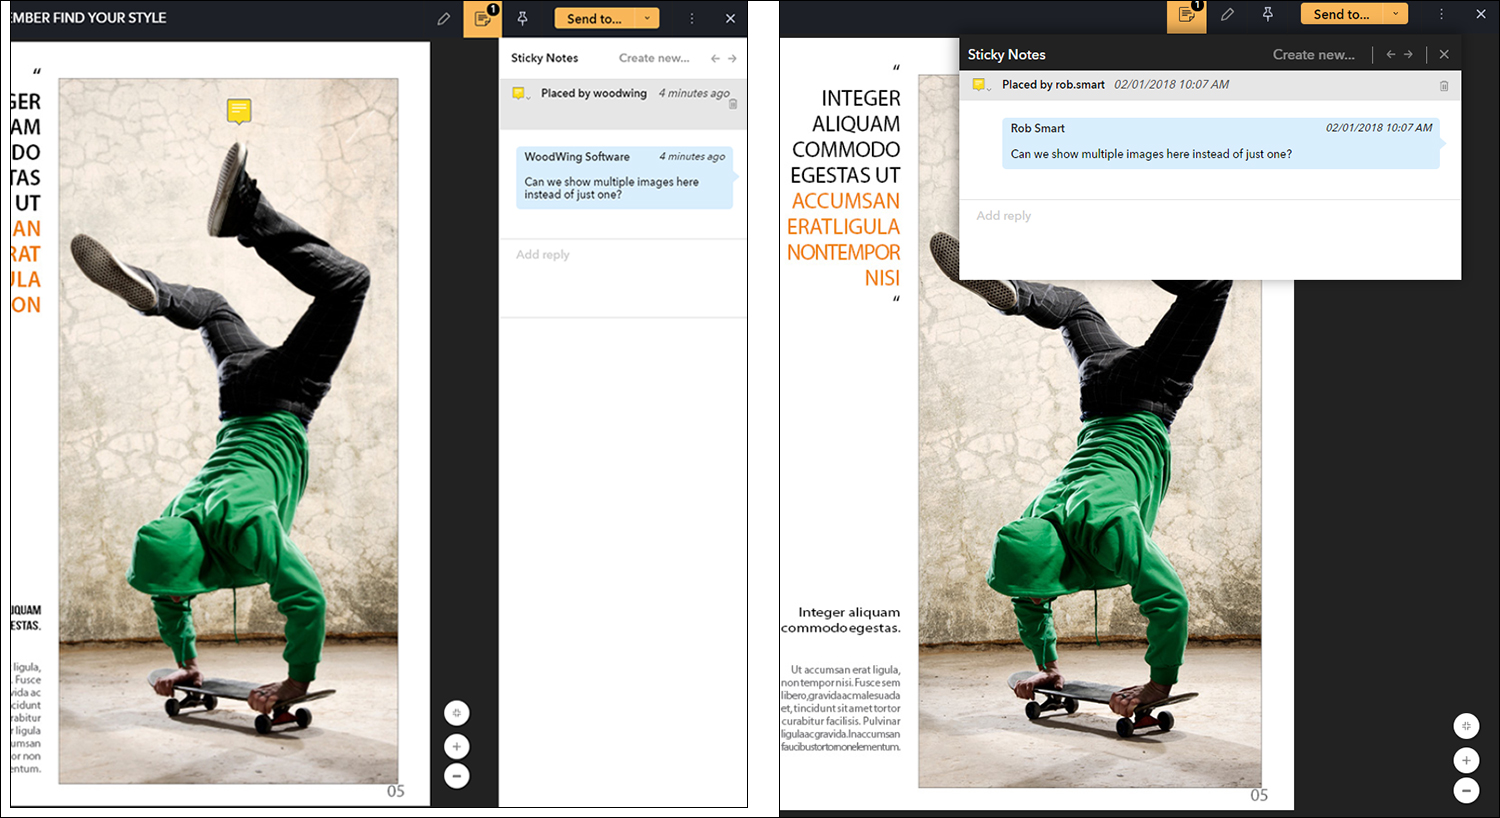Click the yellow sticky note on the image

pyautogui.click(x=238, y=110)
